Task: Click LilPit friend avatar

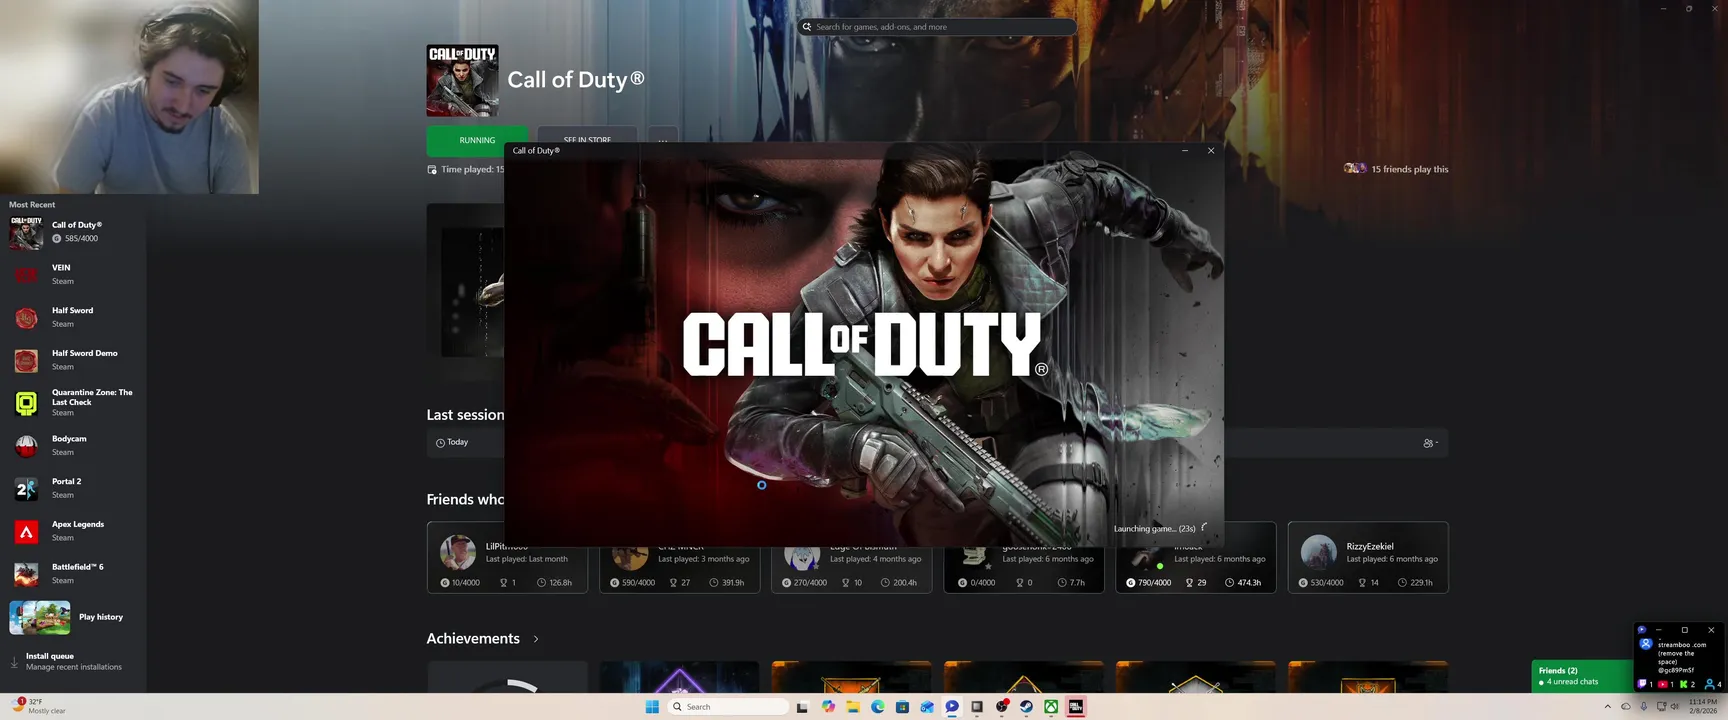Action: pyautogui.click(x=458, y=552)
